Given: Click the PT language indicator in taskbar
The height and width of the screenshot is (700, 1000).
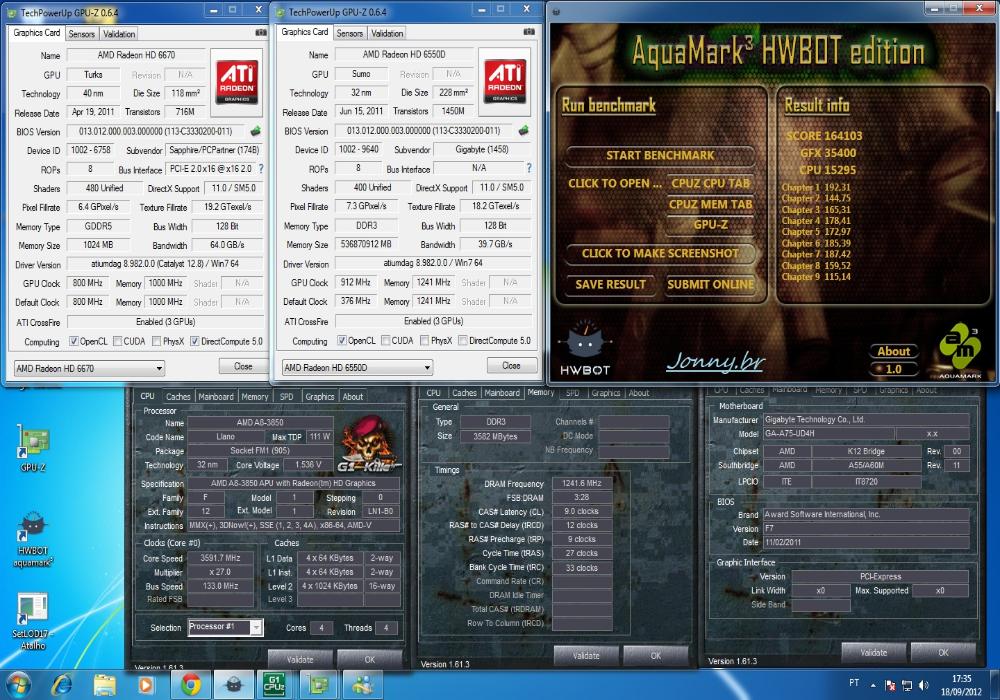Looking at the screenshot, I should (854, 683).
